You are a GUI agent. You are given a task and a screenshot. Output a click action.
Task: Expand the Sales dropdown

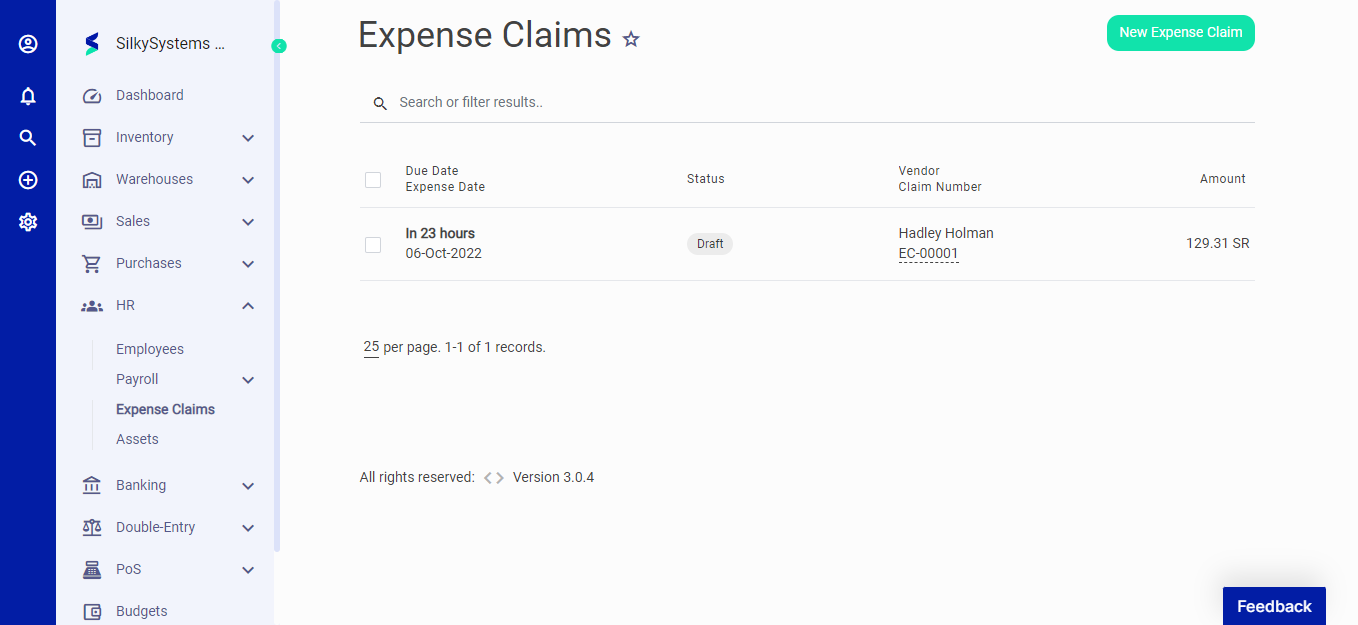[x=247, y=221]
